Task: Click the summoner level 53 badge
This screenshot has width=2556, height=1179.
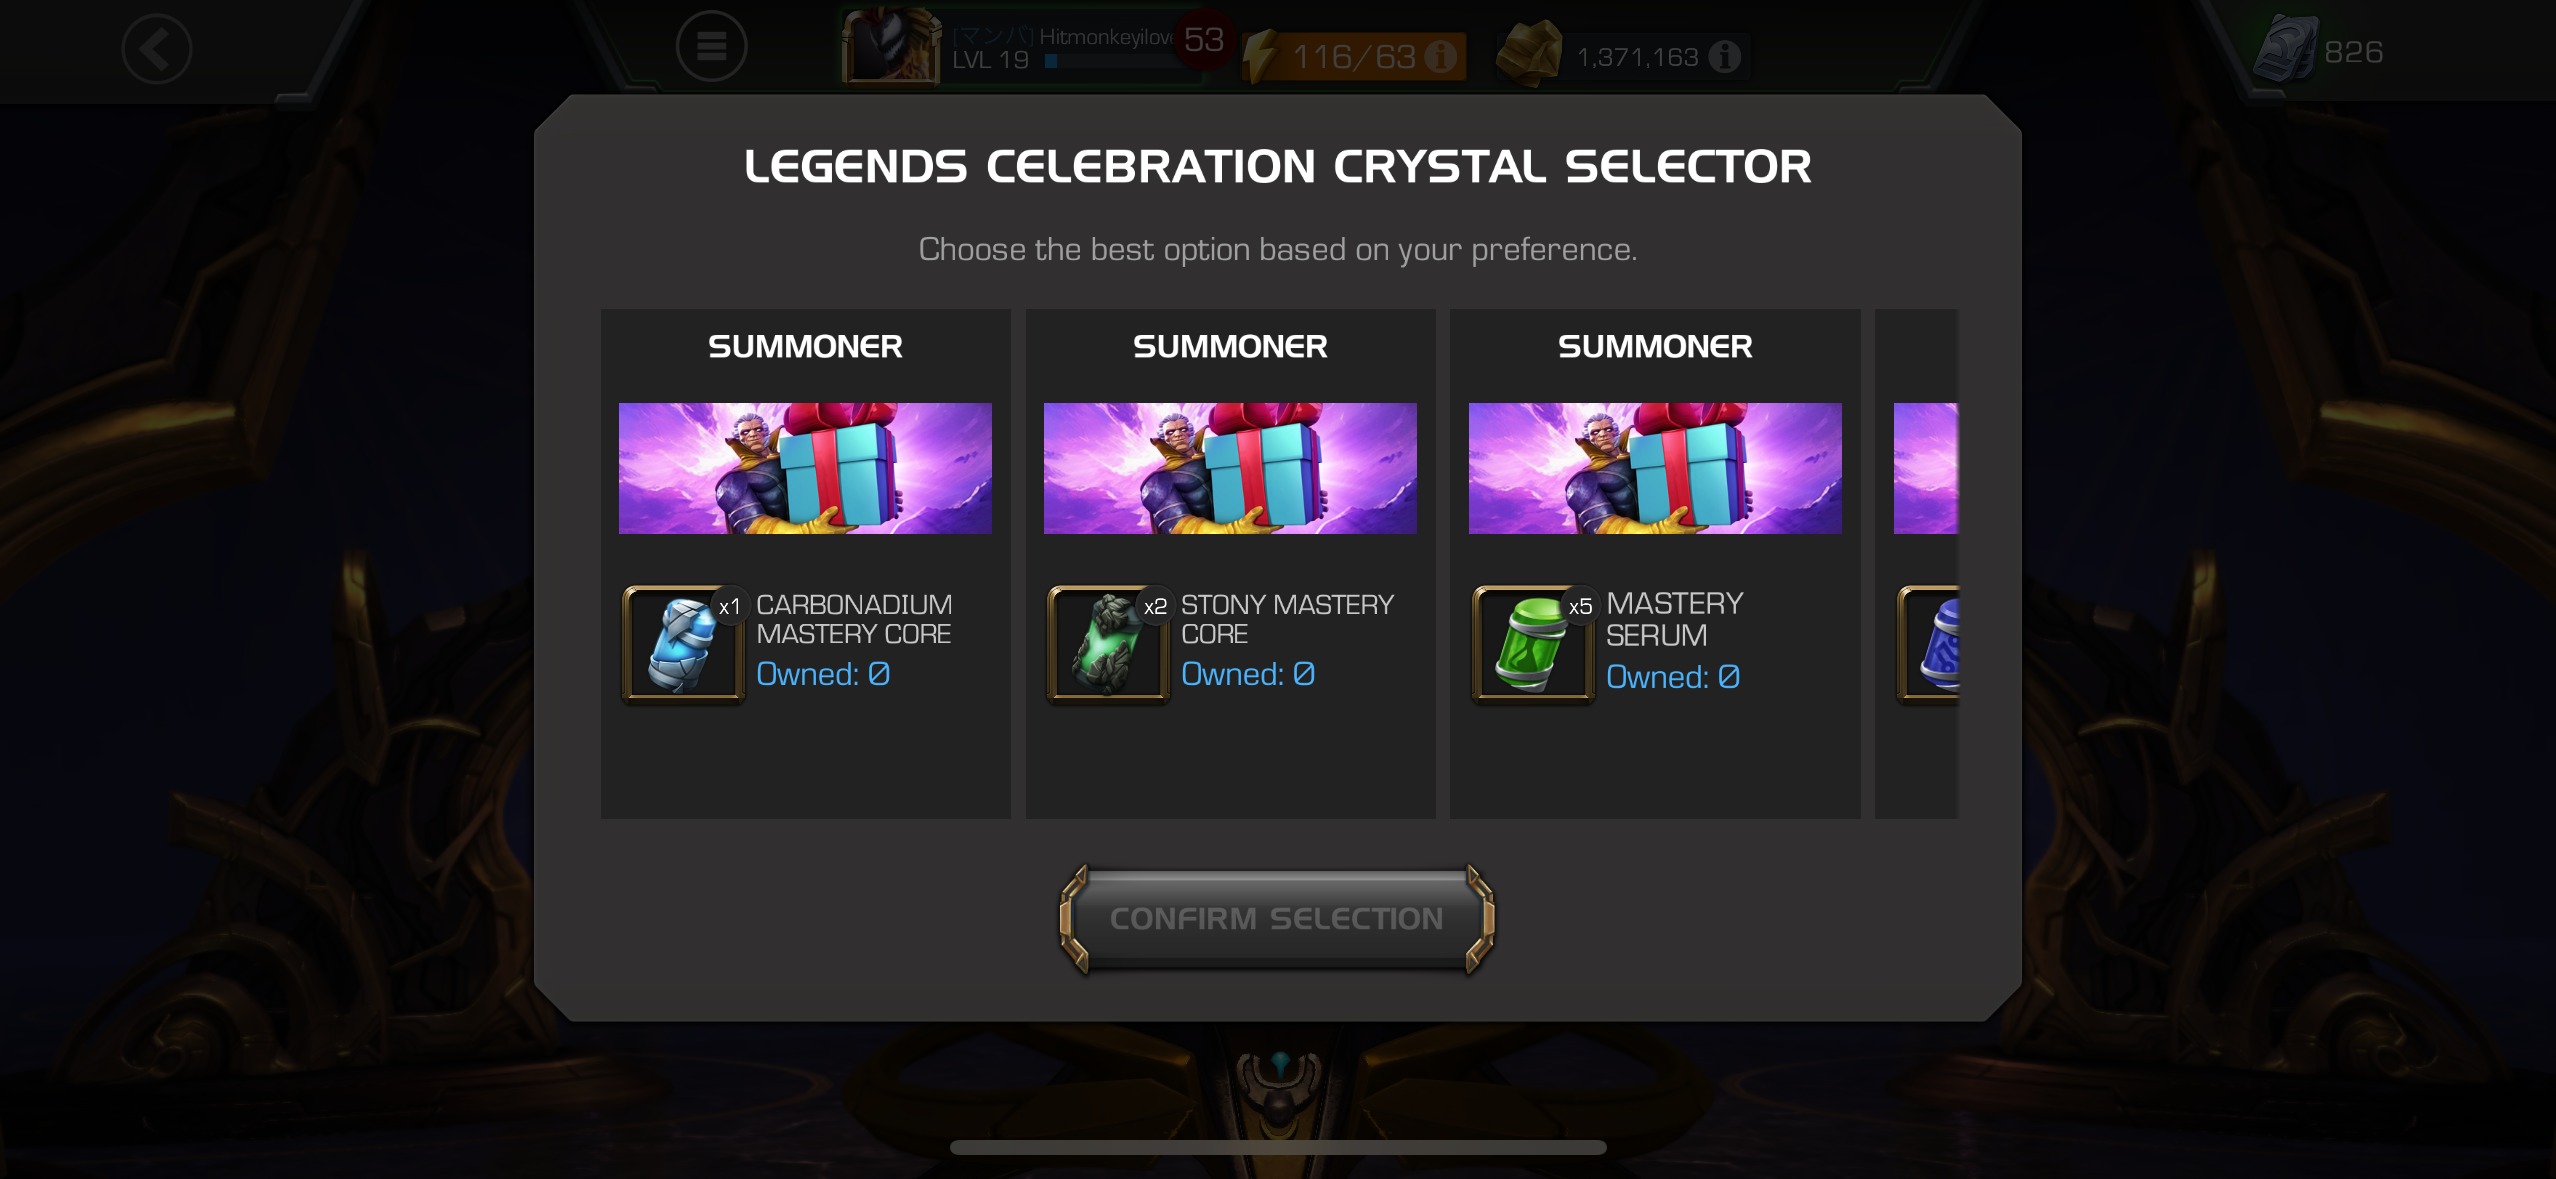Action: 1204,40
